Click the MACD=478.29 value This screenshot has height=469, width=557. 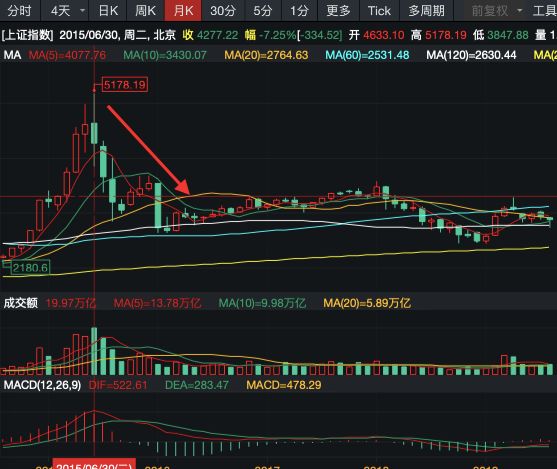(284, 385)
